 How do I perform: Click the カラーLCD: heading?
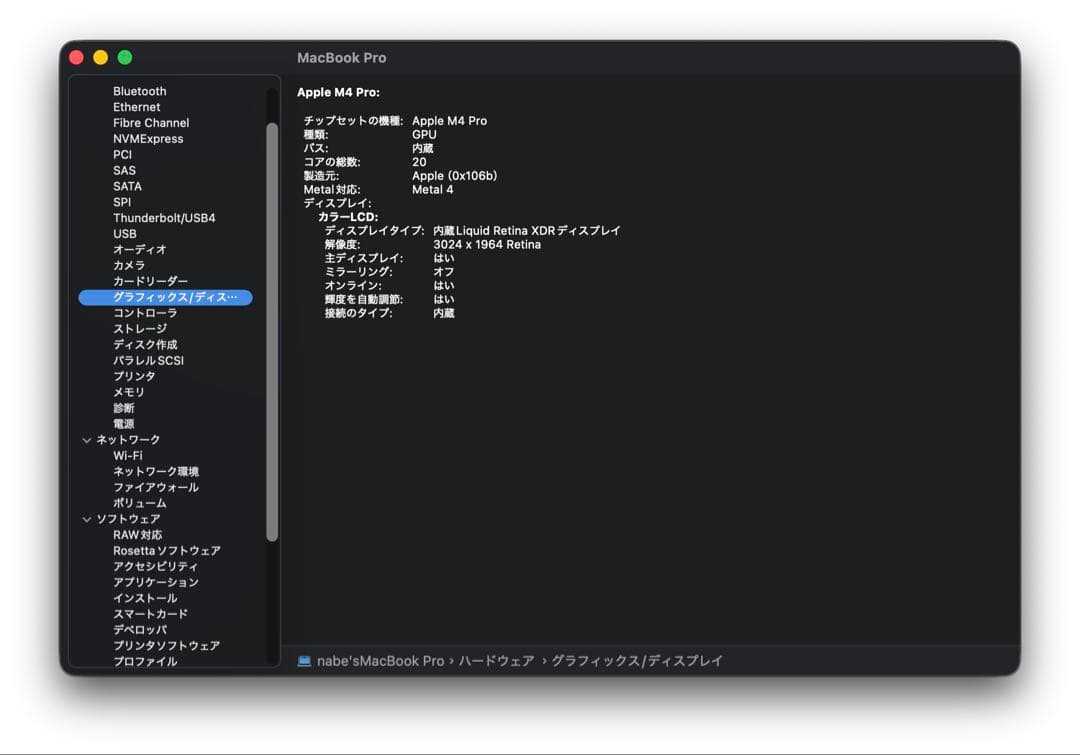[x=348, y=217]
